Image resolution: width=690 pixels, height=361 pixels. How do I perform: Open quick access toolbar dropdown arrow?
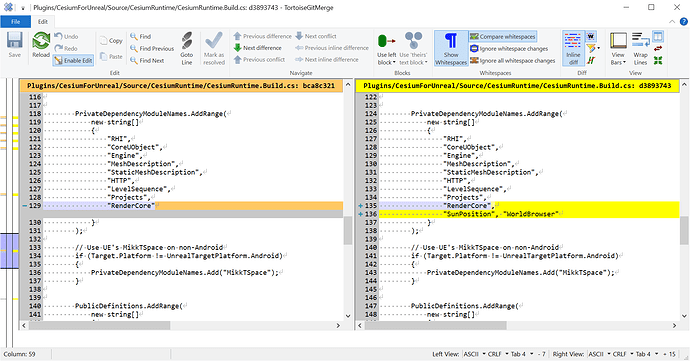[22, 8]
